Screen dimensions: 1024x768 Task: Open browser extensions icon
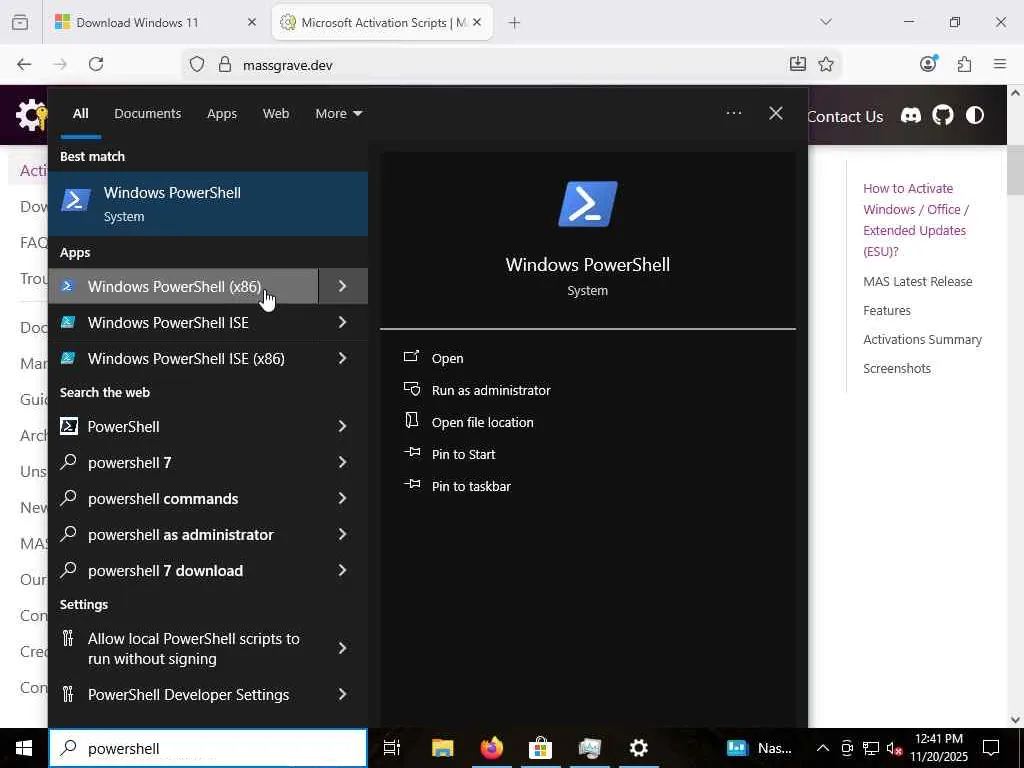pos(964,64)
